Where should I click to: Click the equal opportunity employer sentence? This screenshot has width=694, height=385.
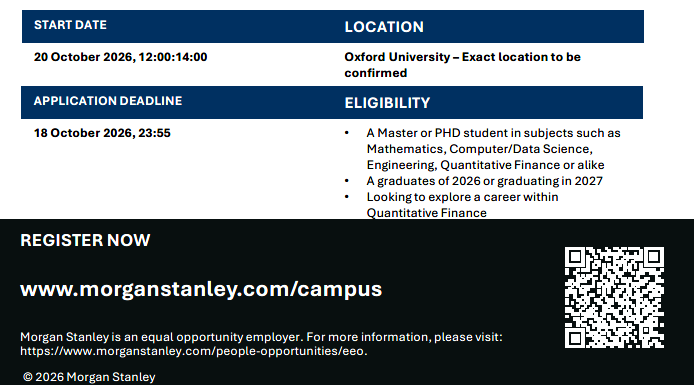pos(261,337)
